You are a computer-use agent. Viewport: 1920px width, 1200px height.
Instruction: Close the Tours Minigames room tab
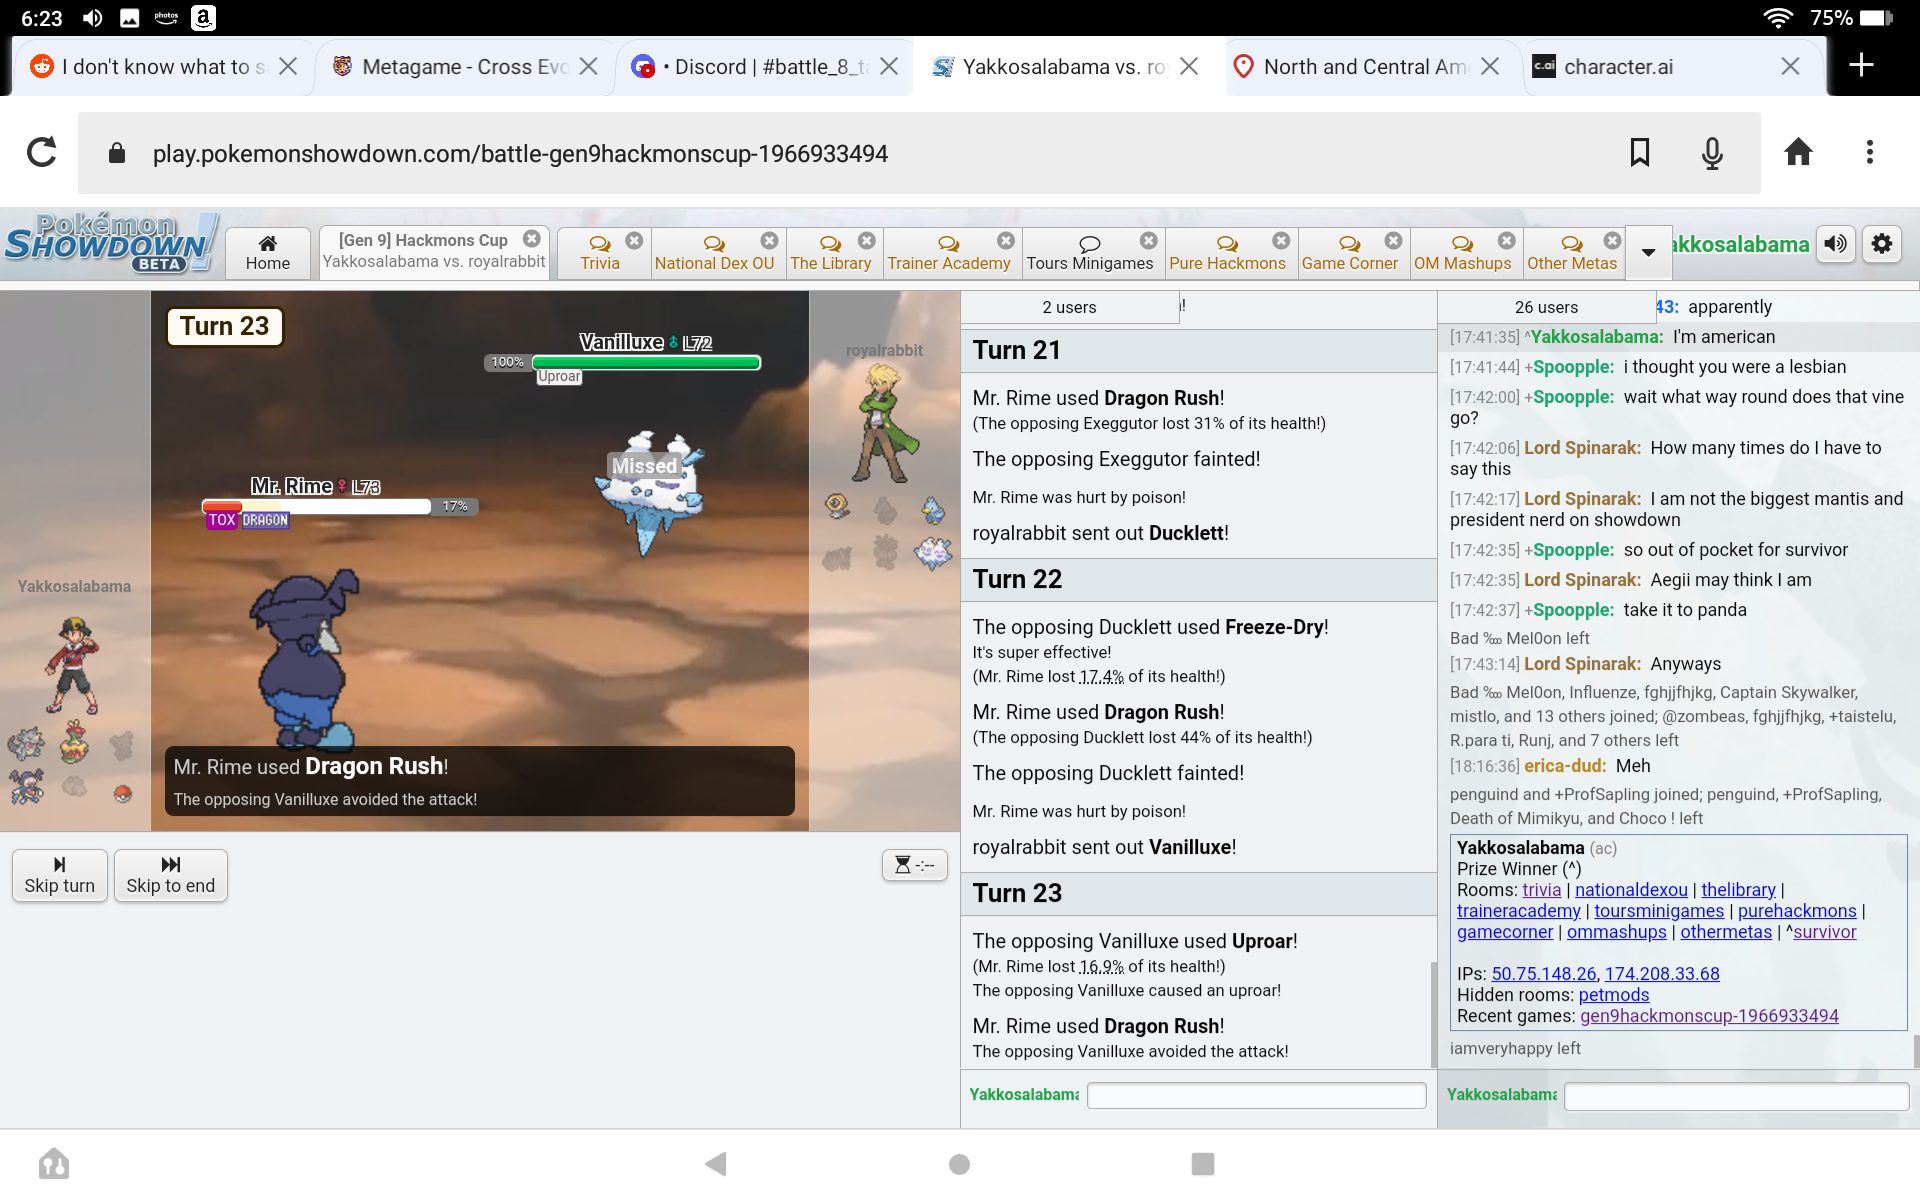pos(1149,240)
